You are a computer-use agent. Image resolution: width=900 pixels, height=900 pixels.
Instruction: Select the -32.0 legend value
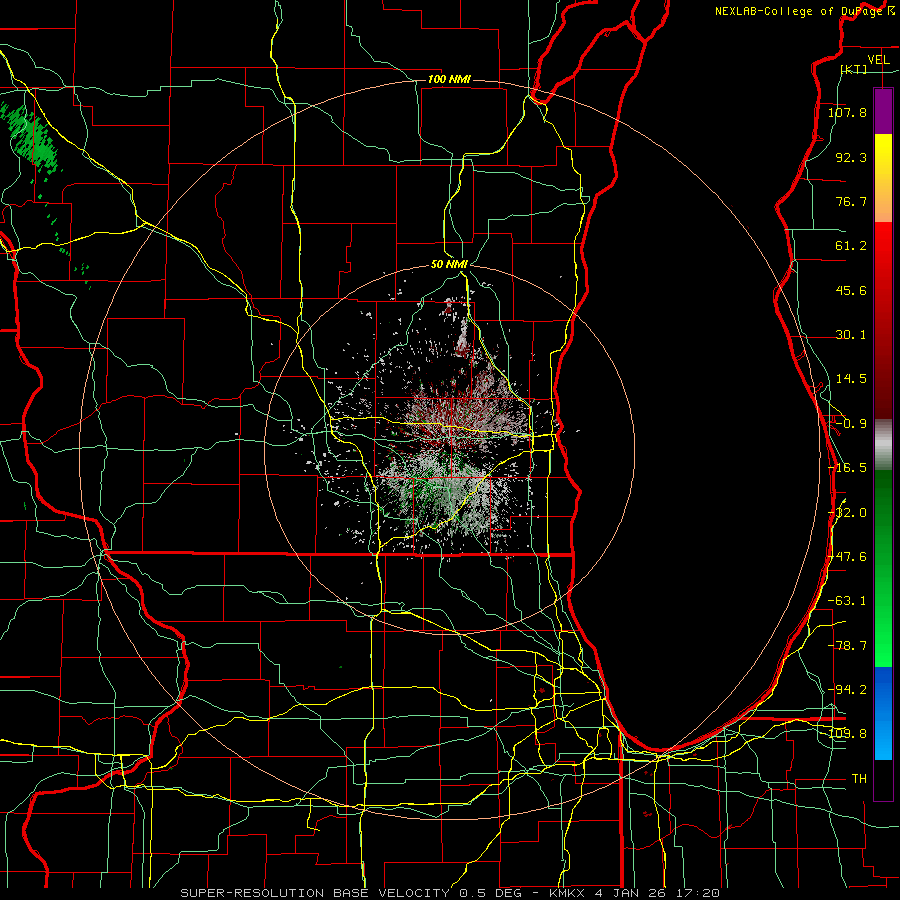pyautogui.click(x=847, y=512)
